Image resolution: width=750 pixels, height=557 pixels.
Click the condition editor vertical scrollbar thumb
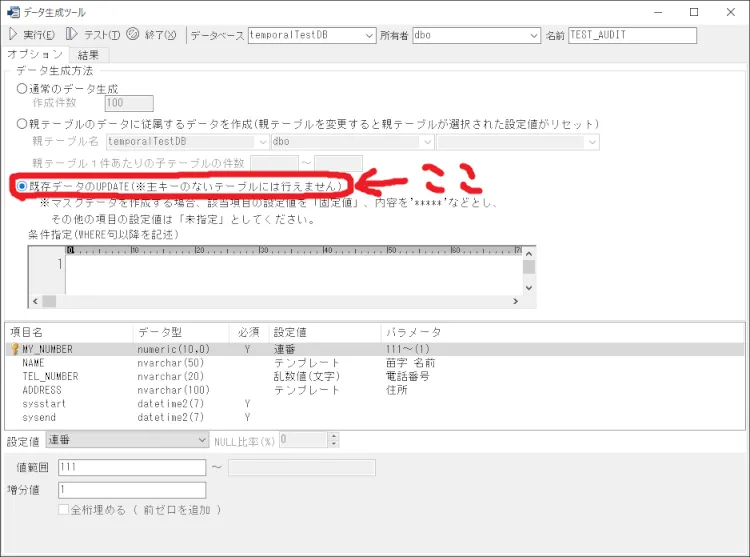529,267
